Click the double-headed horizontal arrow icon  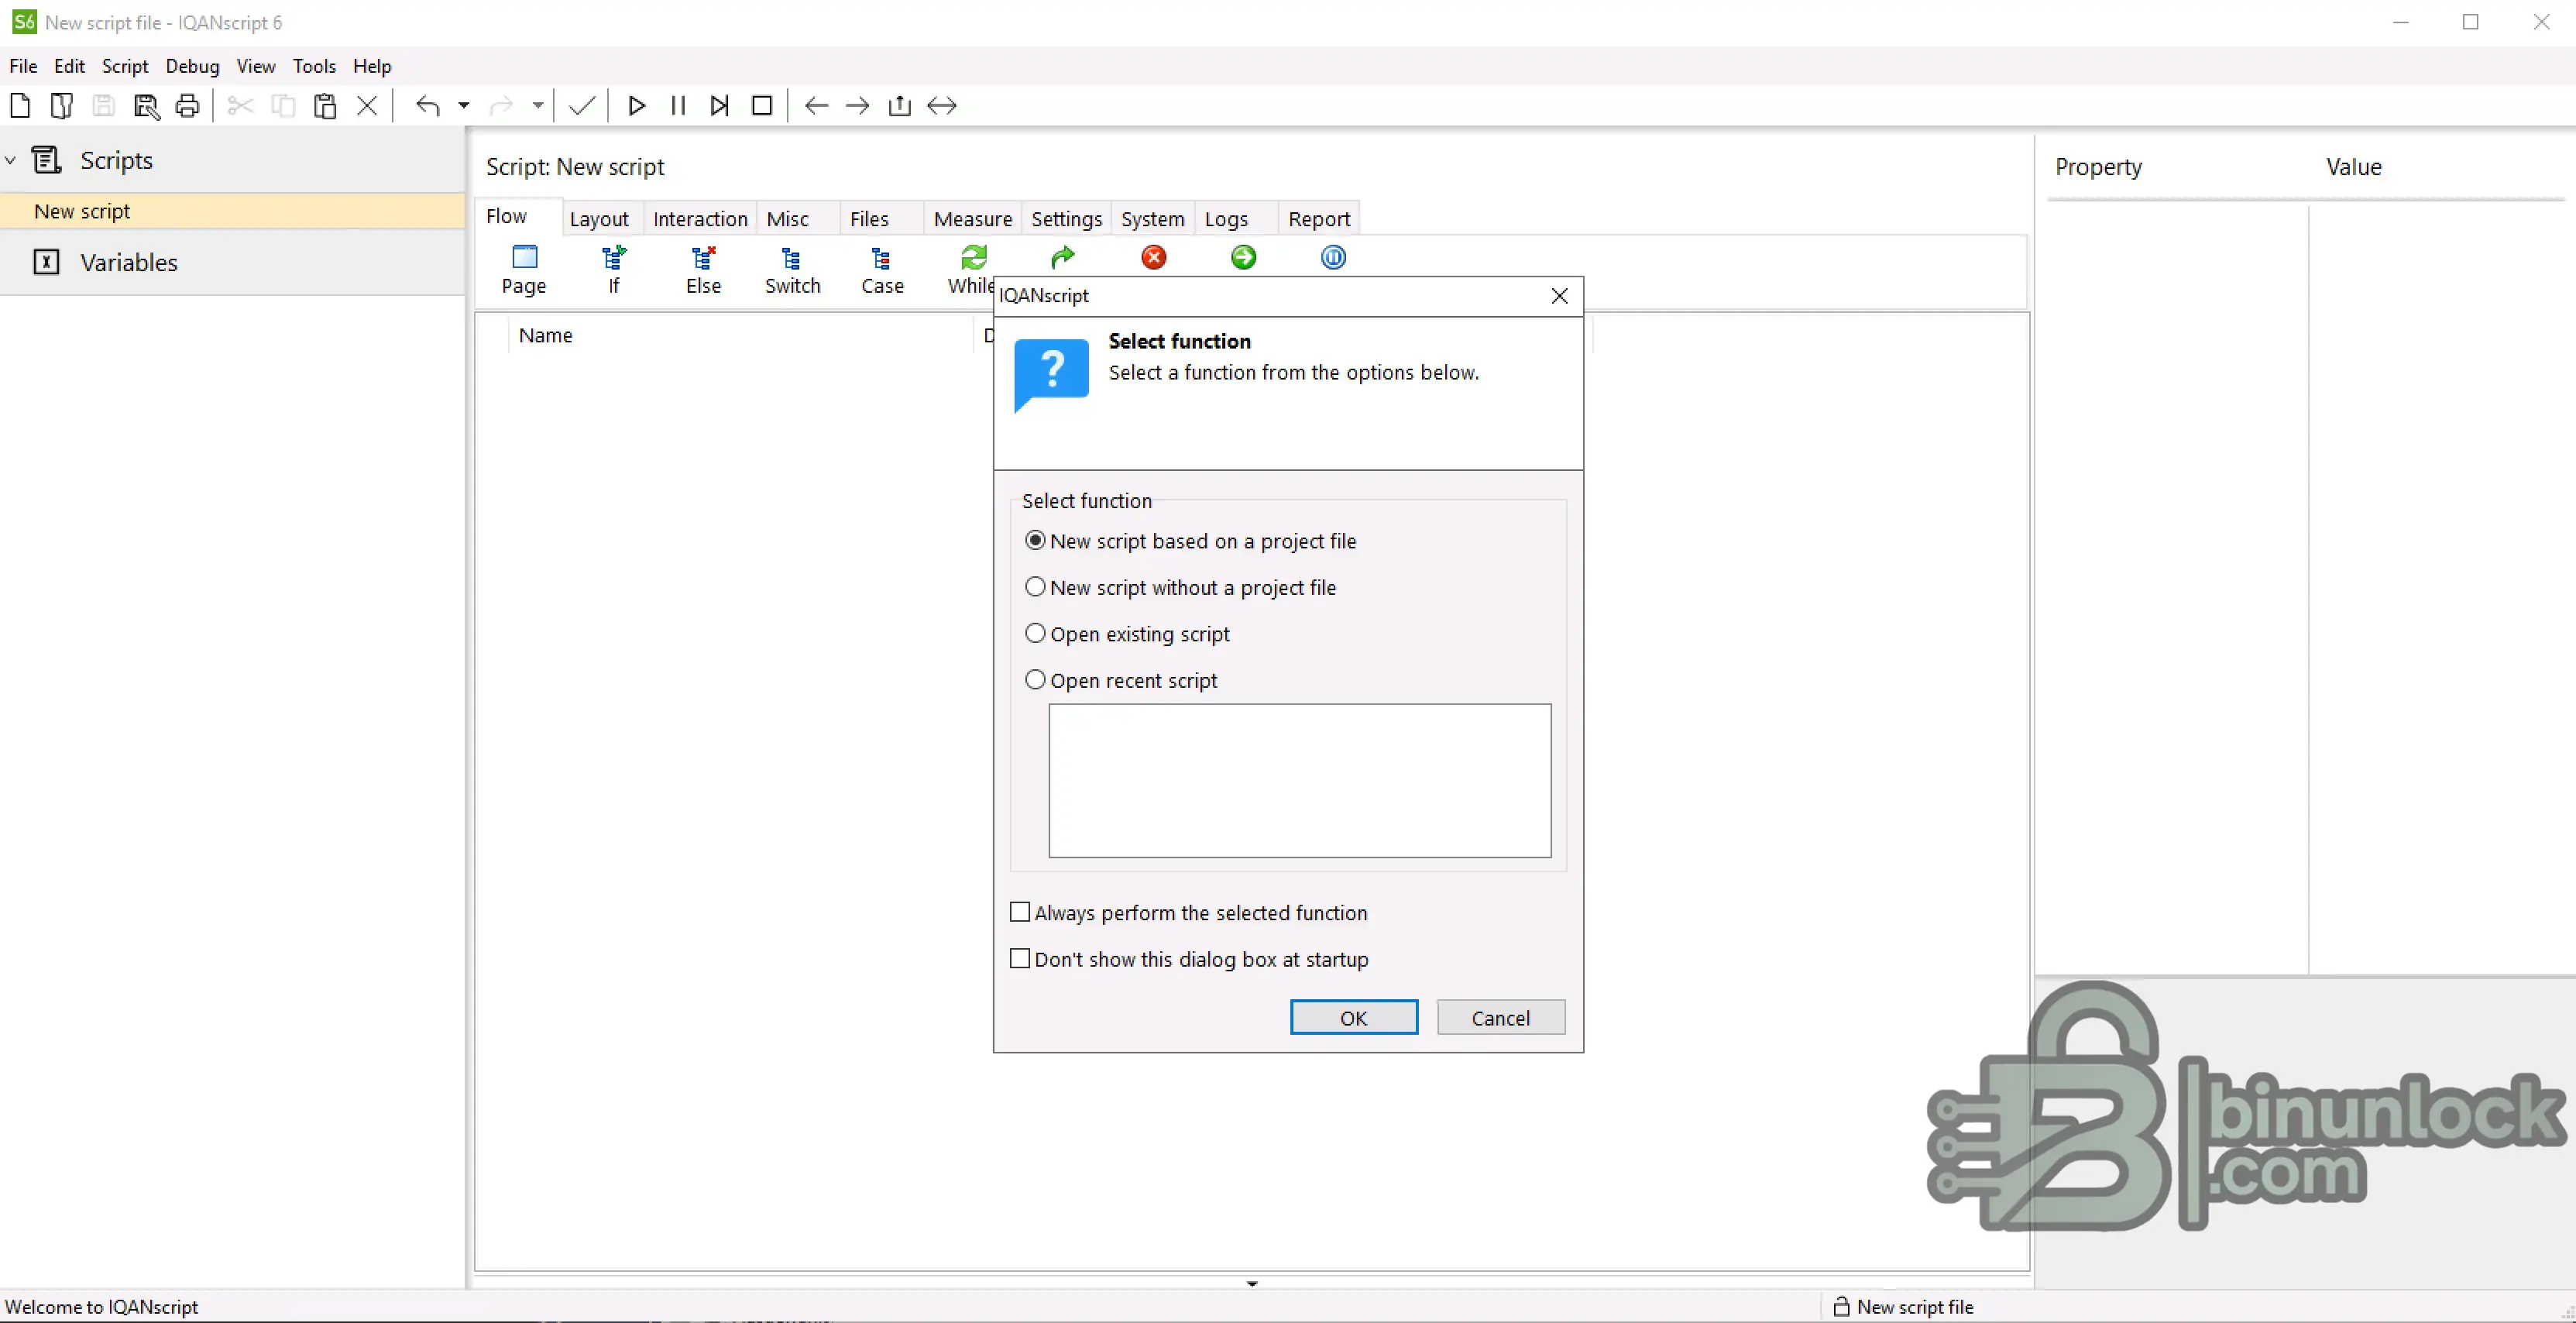pyautogui.click(x=942, y=105)
